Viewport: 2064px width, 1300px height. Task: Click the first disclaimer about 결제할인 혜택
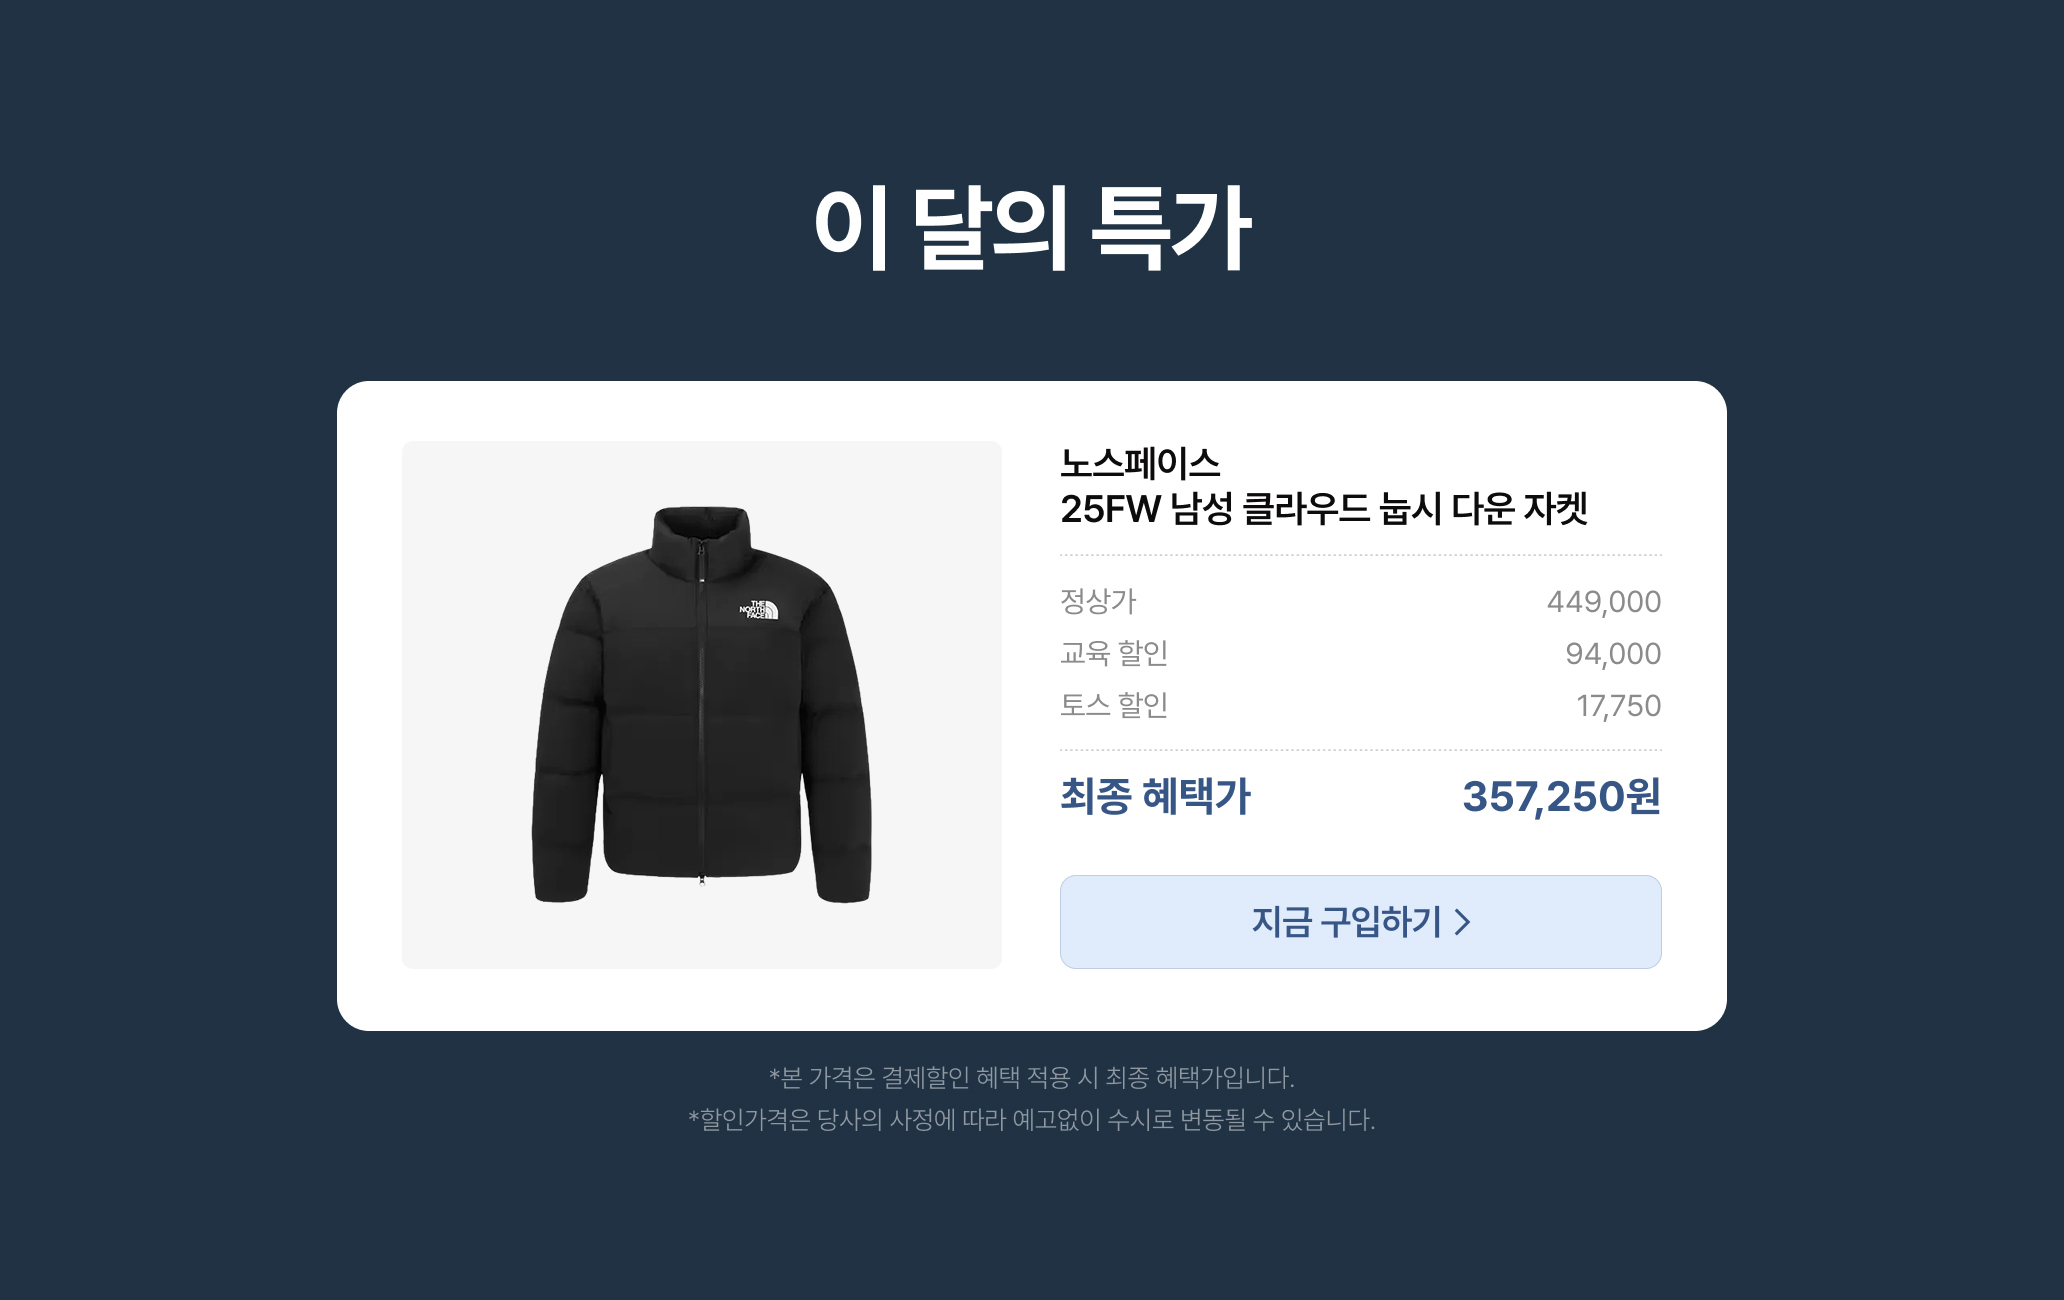pos(1032,1077)
